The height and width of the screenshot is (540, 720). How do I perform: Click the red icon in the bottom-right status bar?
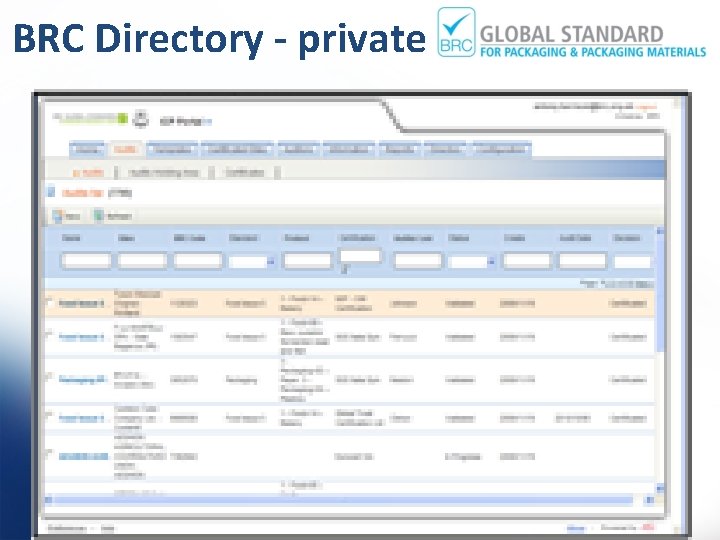[648, 528]
